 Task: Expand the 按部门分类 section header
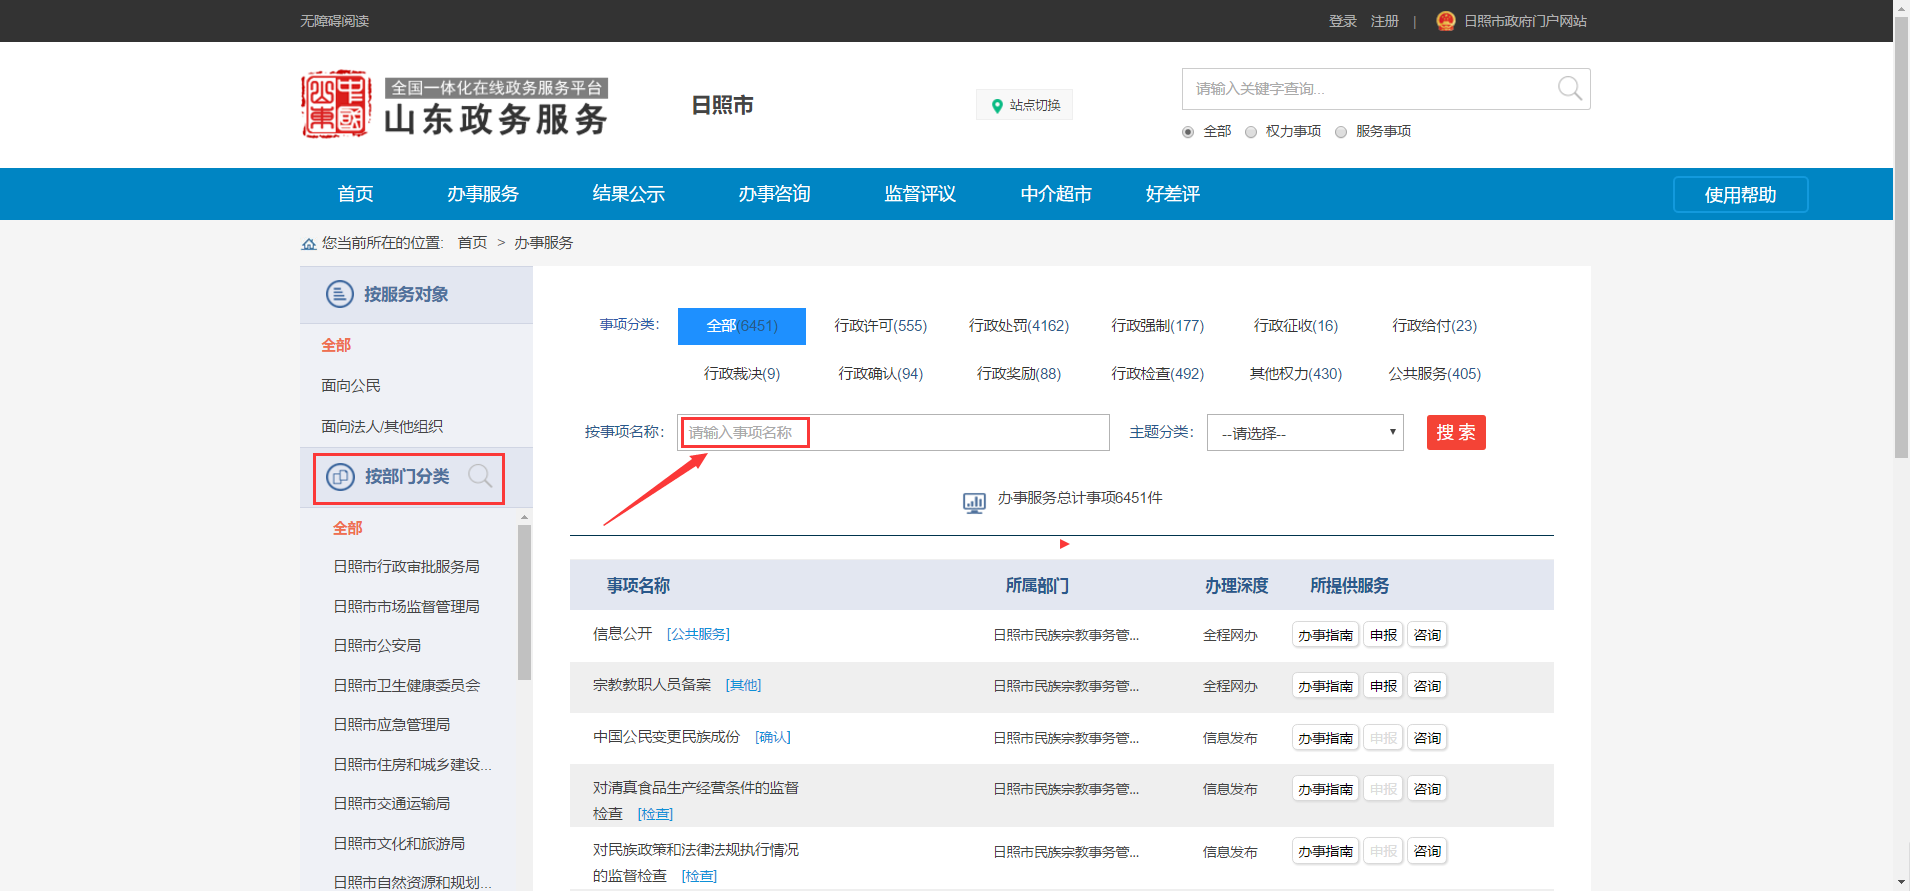(406, 477)
